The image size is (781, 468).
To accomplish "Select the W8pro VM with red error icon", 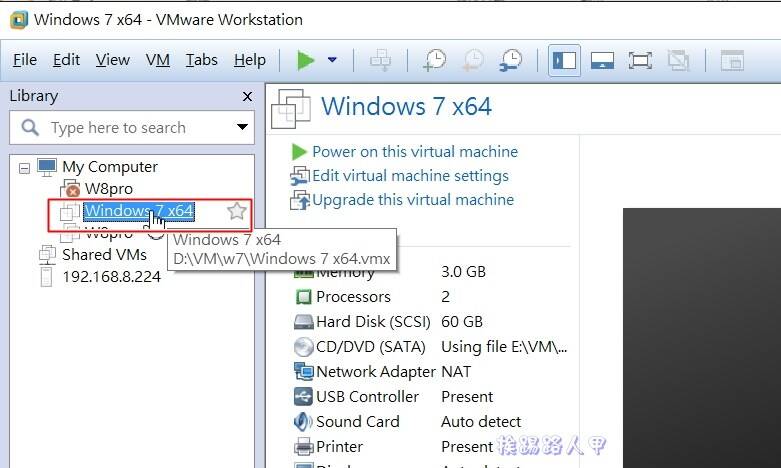I will pyautogui.click(x=109, y=189).
